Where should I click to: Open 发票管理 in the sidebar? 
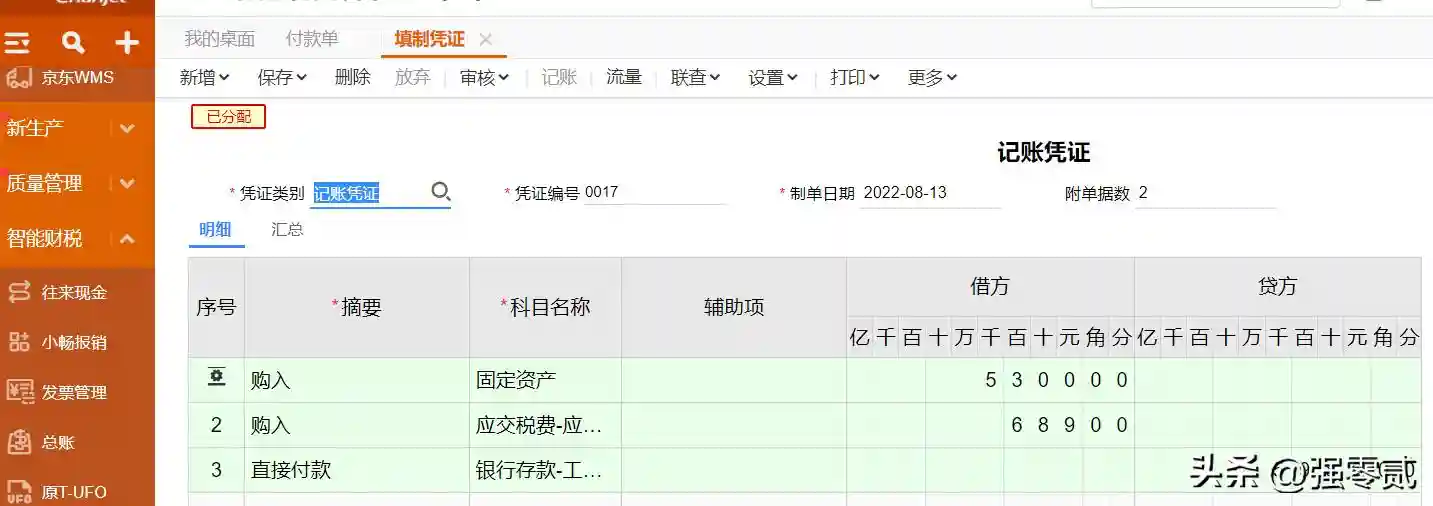click(x=73, y=393)
